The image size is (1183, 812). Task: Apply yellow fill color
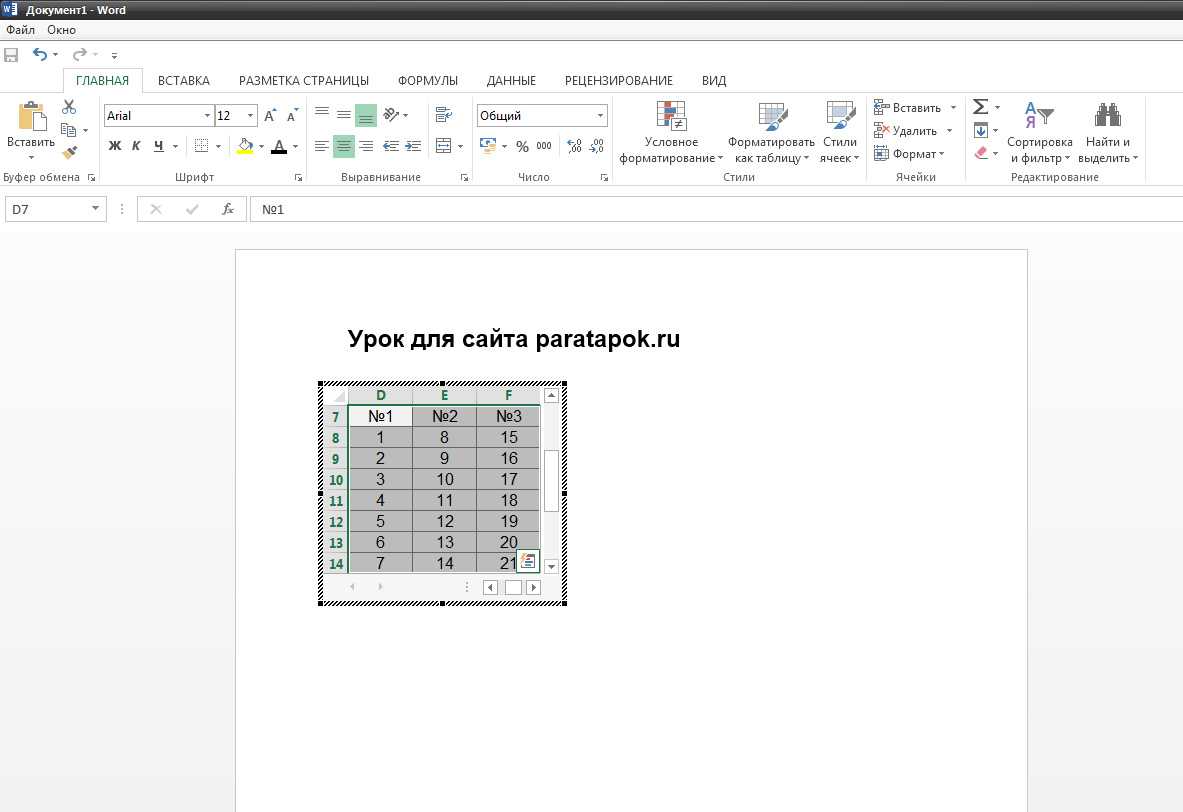tap(245, 146)
